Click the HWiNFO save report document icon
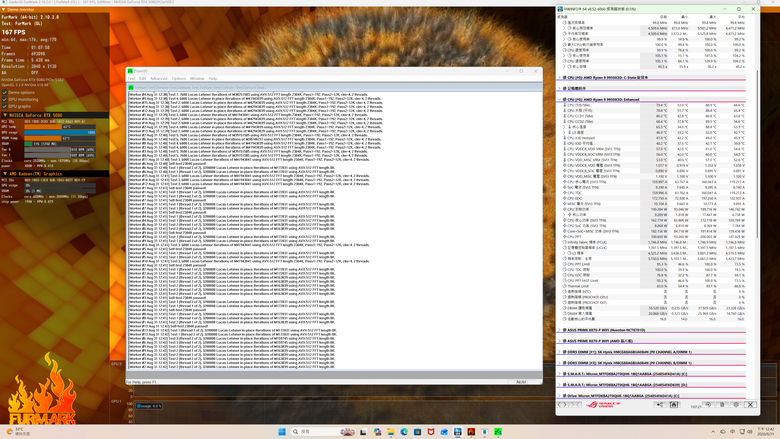Screen dimensions: 780x439 click(x=722, y=405)
